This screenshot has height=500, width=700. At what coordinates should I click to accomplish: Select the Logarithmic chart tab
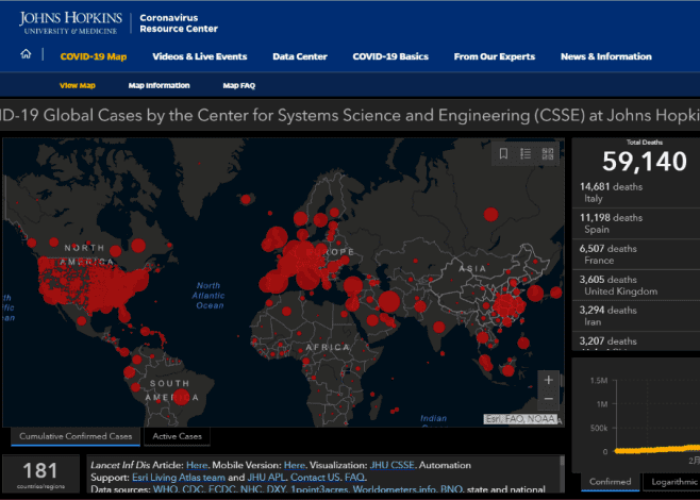pyautogui.click(x=674, y=482)
